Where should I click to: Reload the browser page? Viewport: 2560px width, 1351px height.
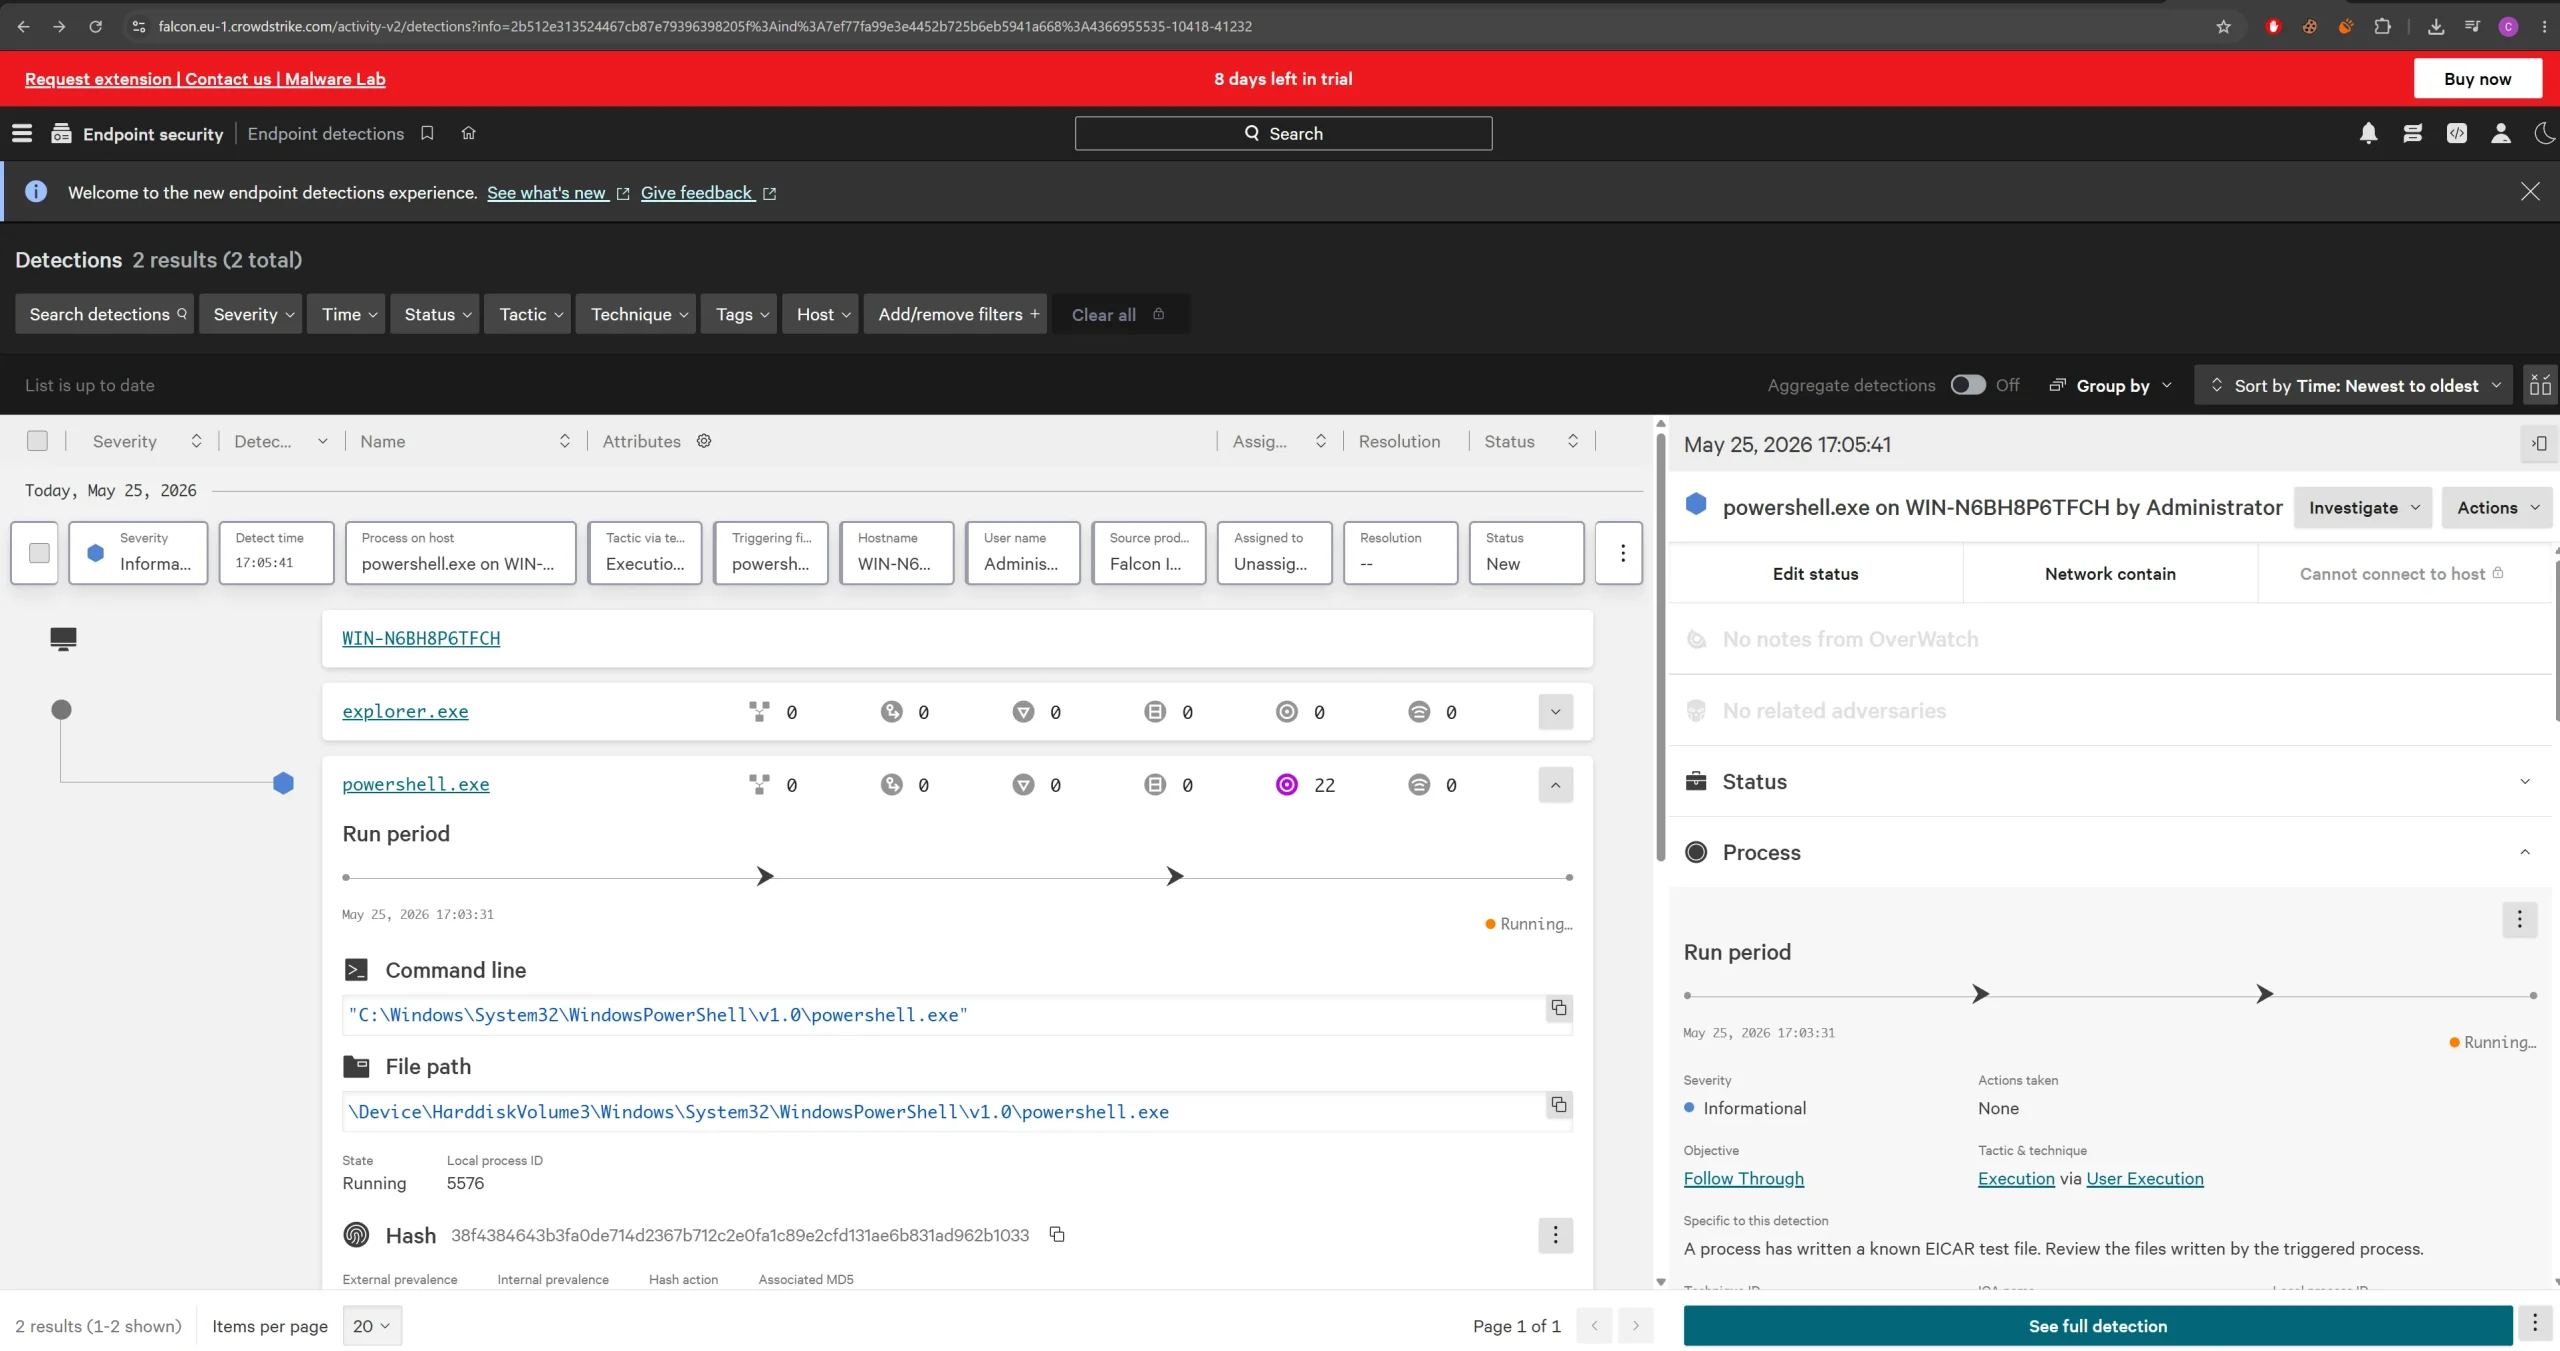pos(95,26)
